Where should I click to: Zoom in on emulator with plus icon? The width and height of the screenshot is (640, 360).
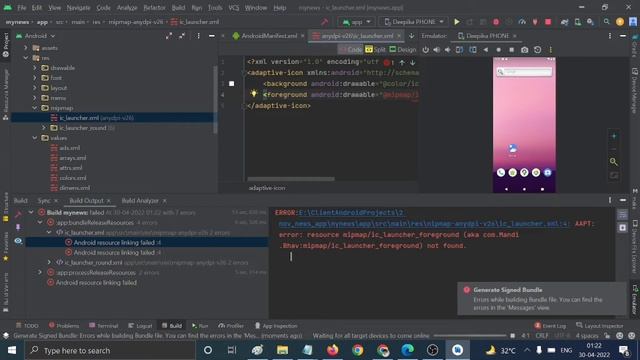click(613, 136)
